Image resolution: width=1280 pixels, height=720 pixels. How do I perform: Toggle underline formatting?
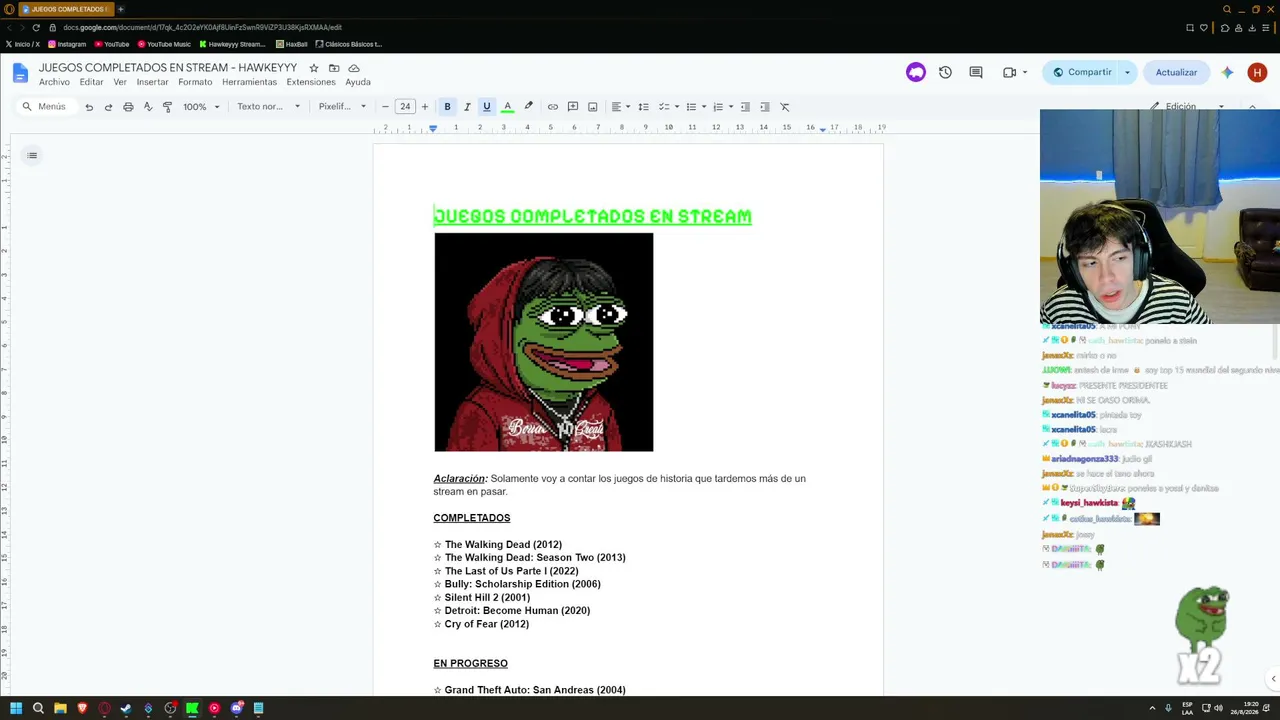(x=487, y=107)
